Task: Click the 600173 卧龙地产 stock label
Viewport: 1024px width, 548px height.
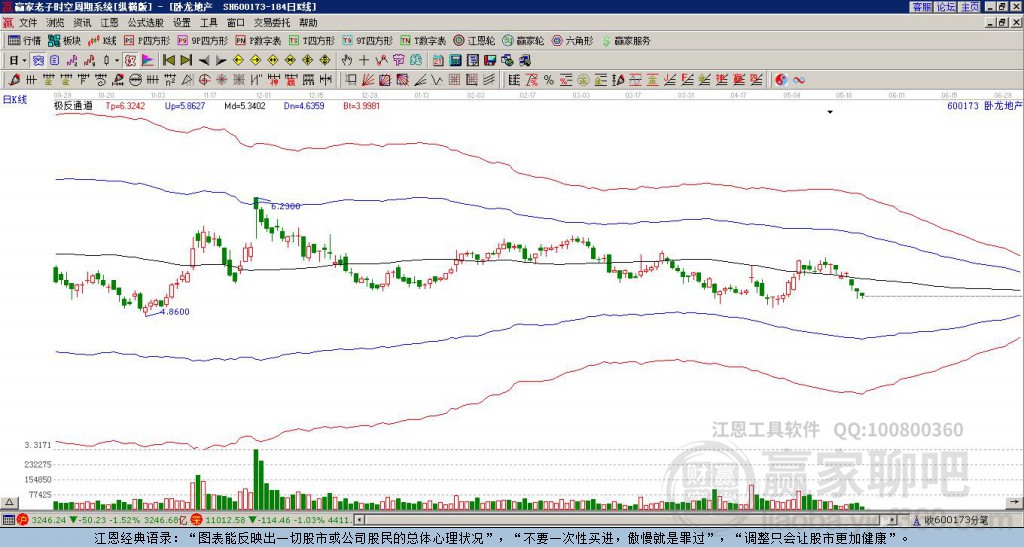Action: [x=984, y=105]
